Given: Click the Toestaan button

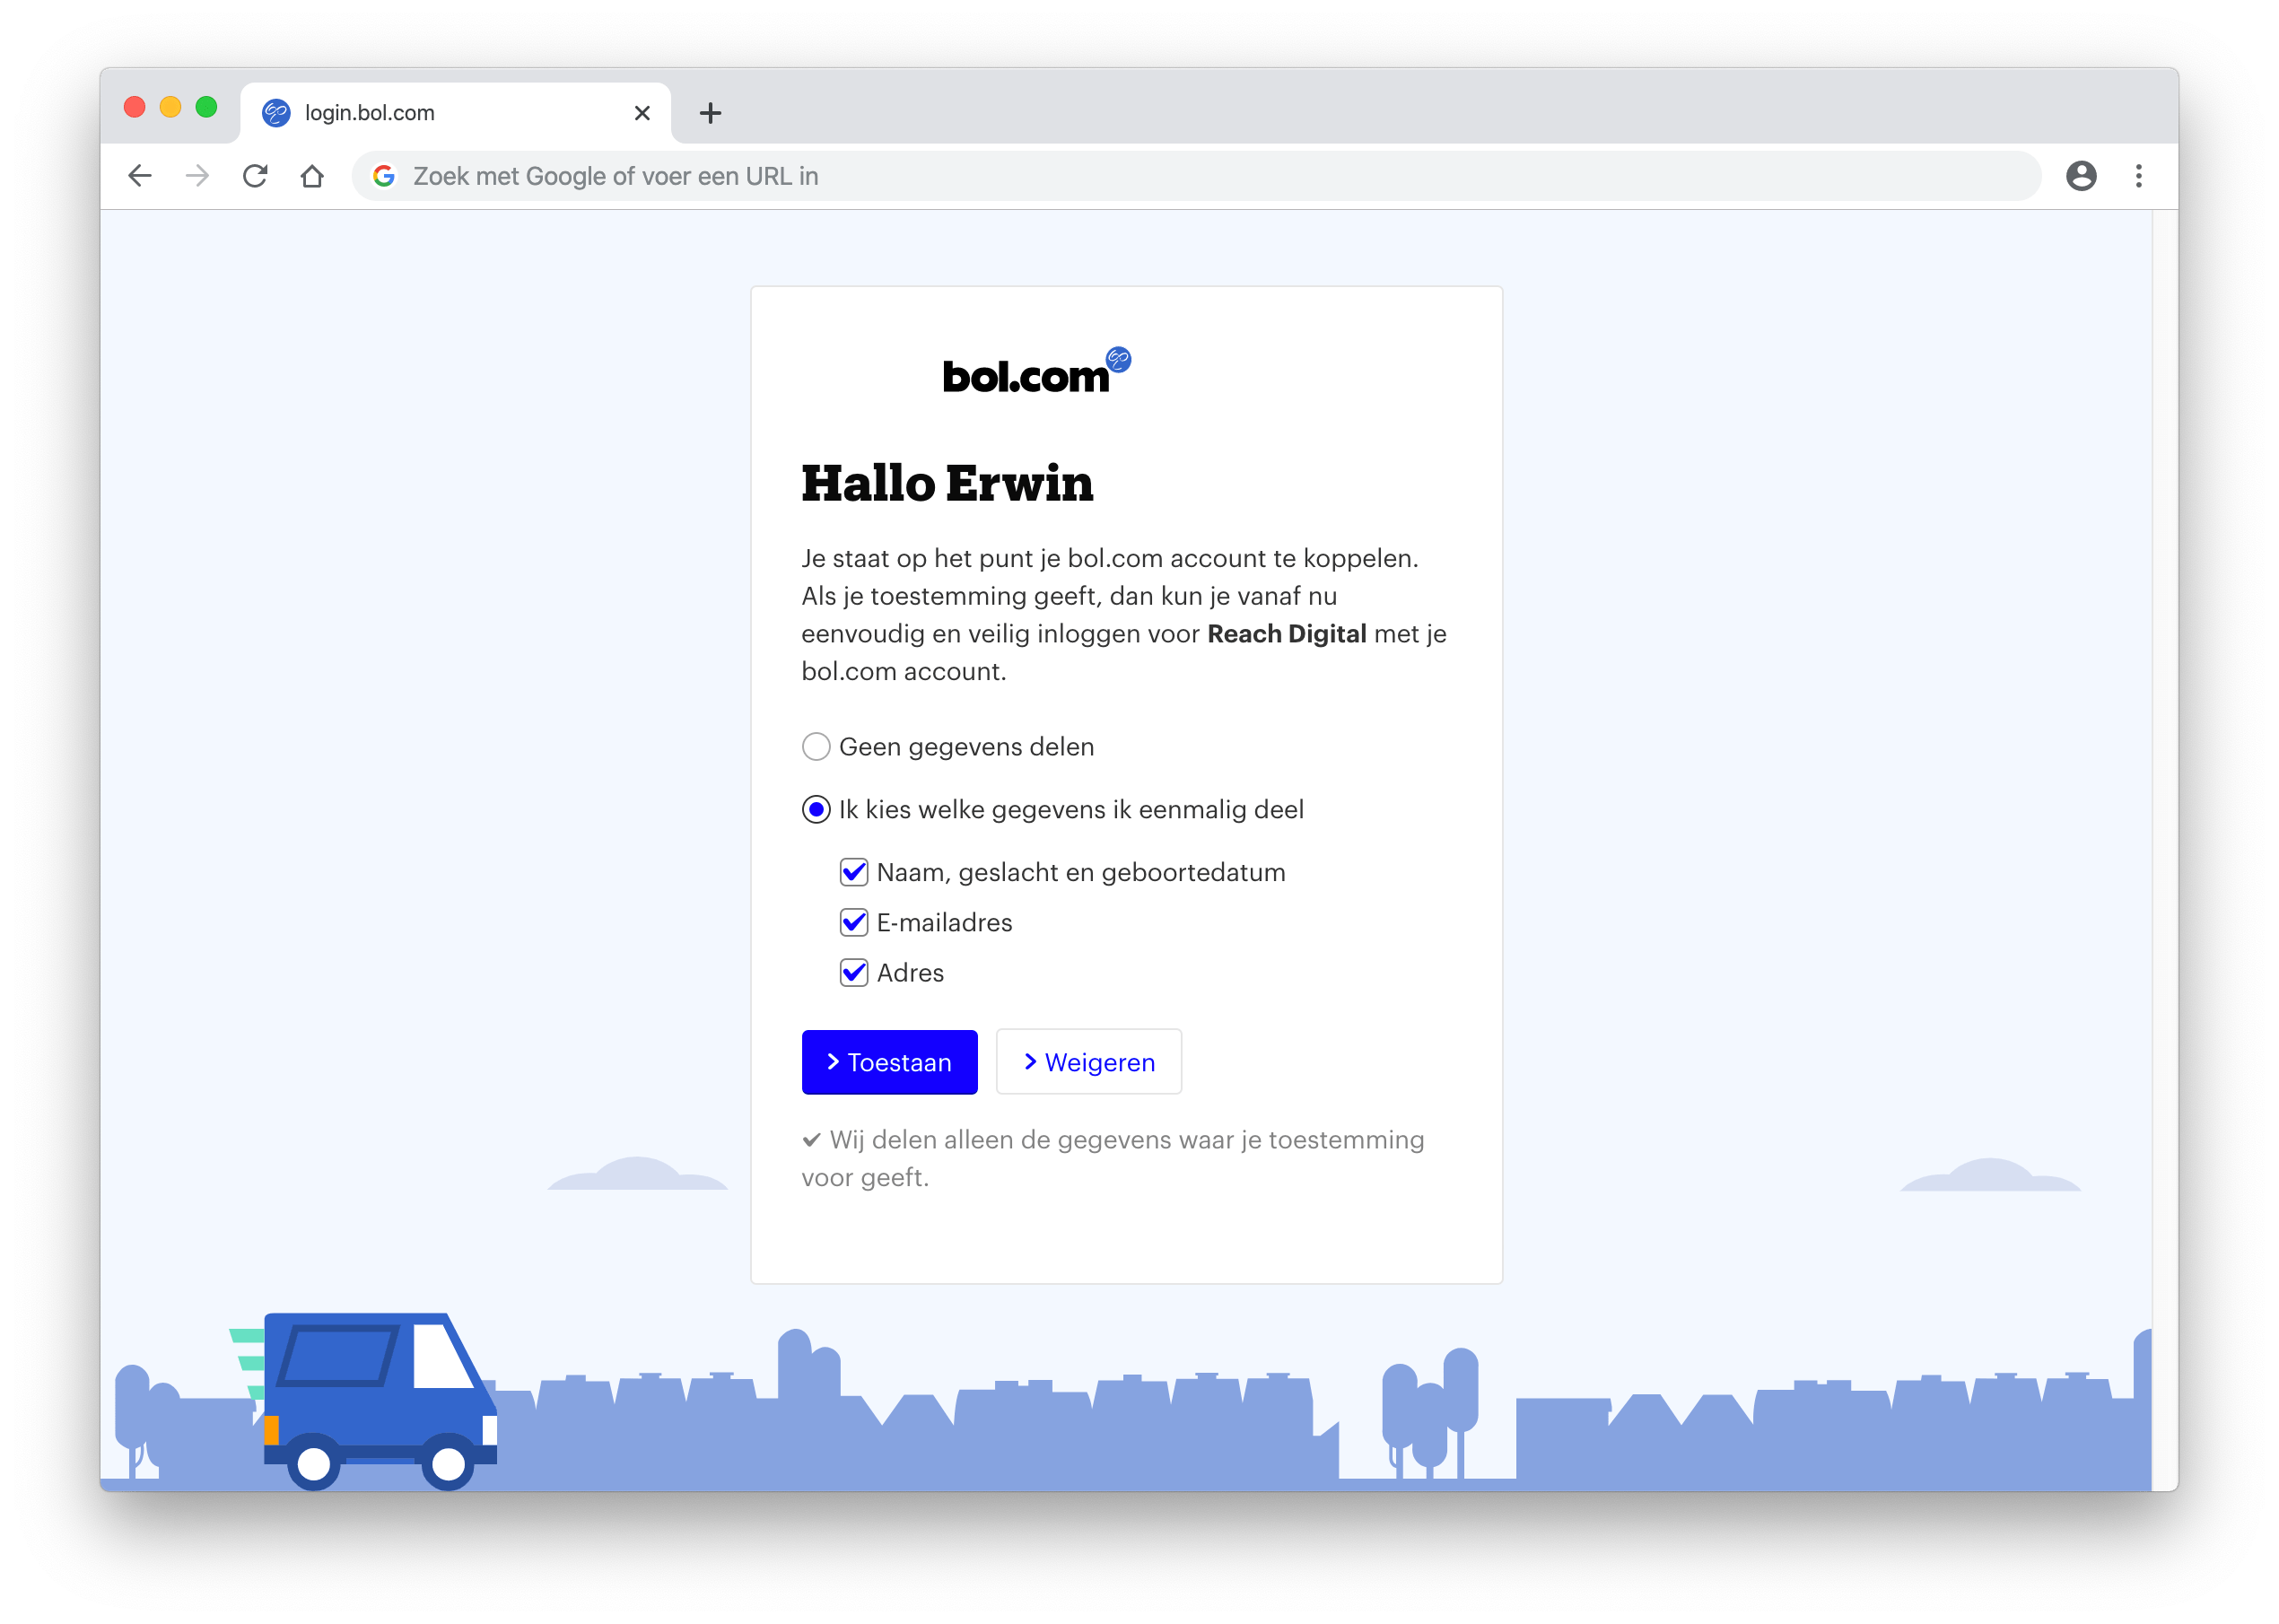Looking at the screenshot, I should (x=889, y=1062).
